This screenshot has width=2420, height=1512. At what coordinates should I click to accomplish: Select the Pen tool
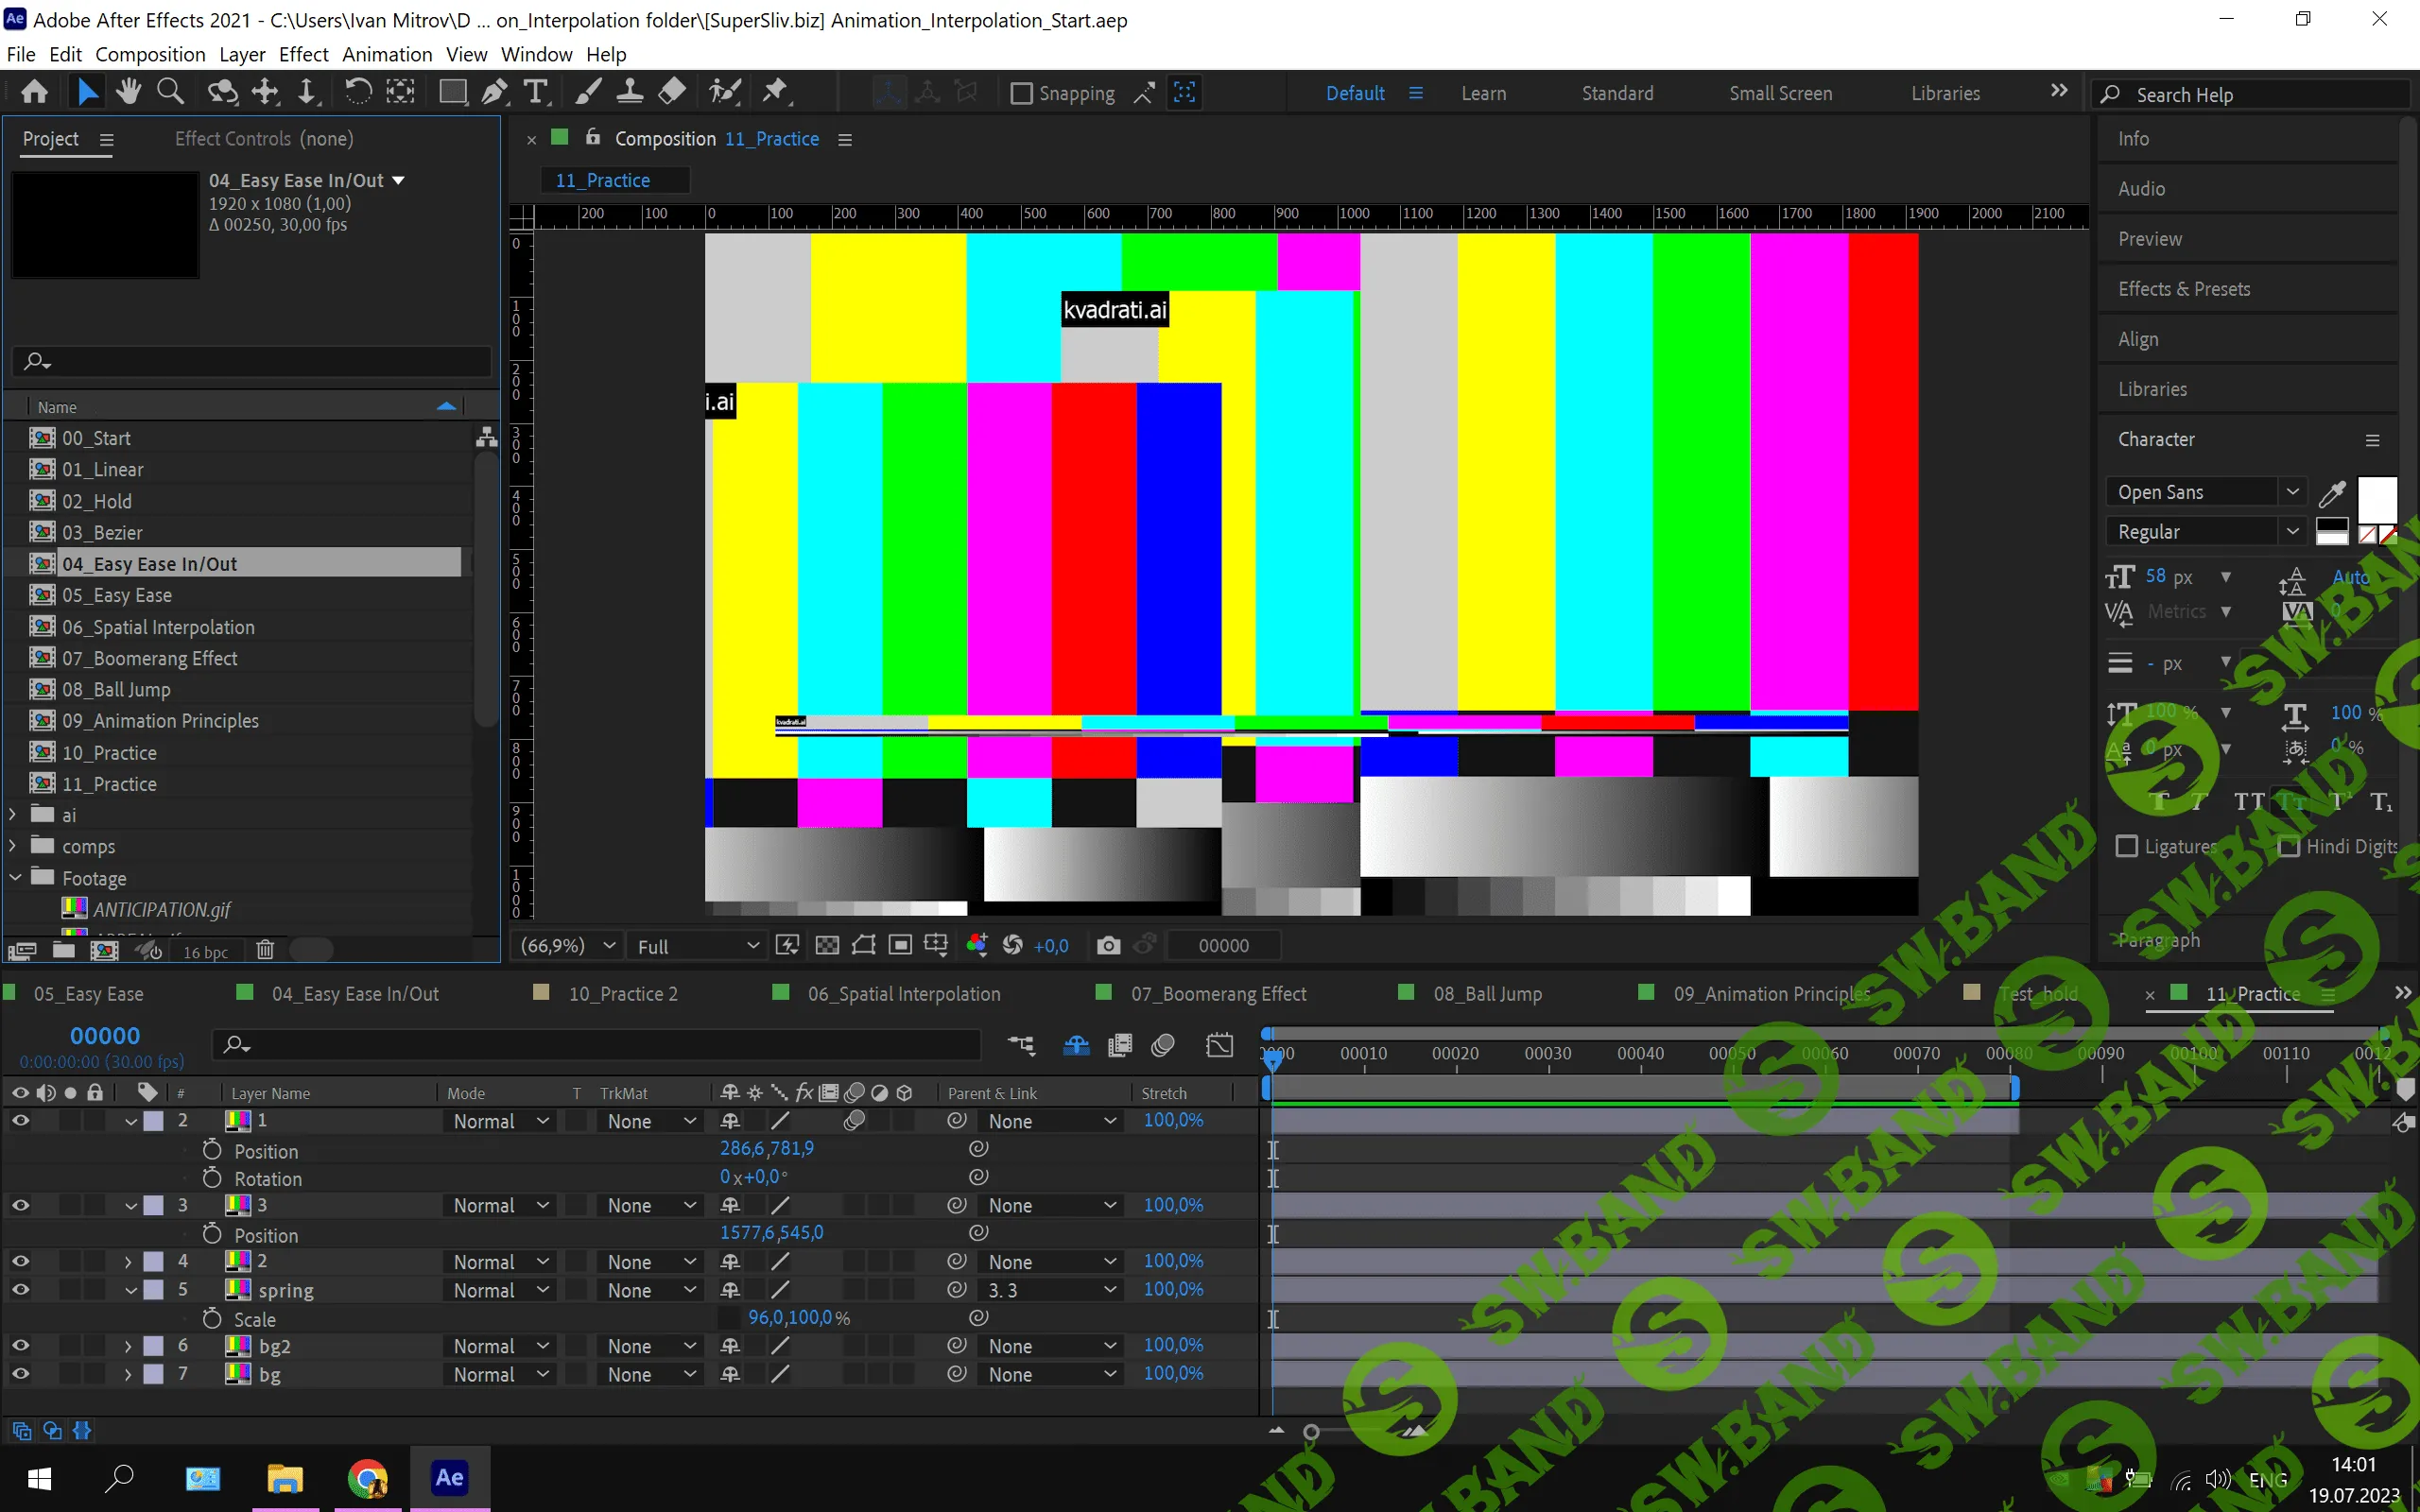coord(494,93)
